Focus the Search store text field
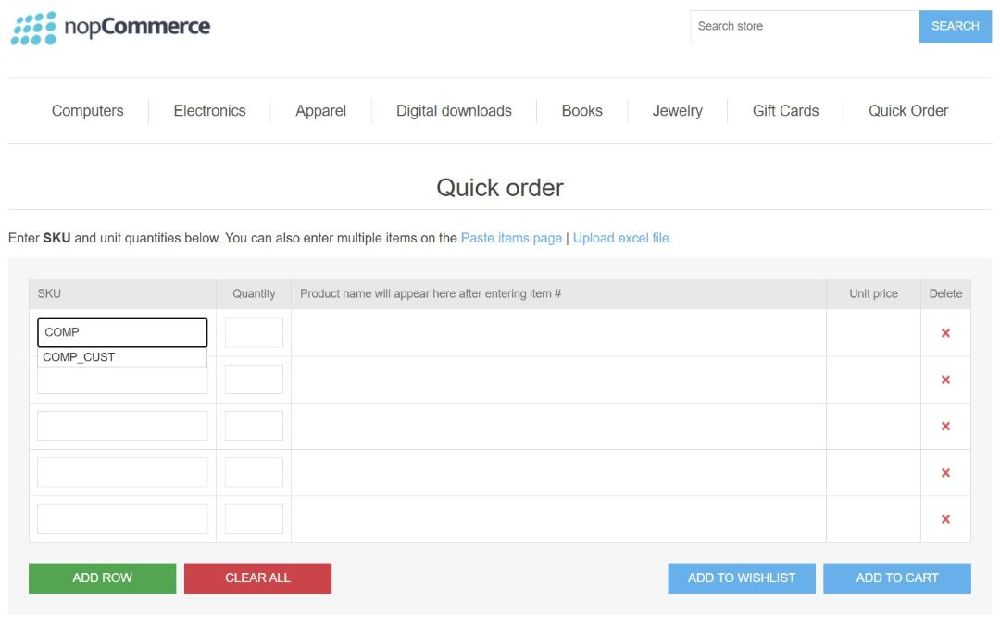Viewport: 1000px width, 621px height. pyautogui.click(x=803, y=26)
